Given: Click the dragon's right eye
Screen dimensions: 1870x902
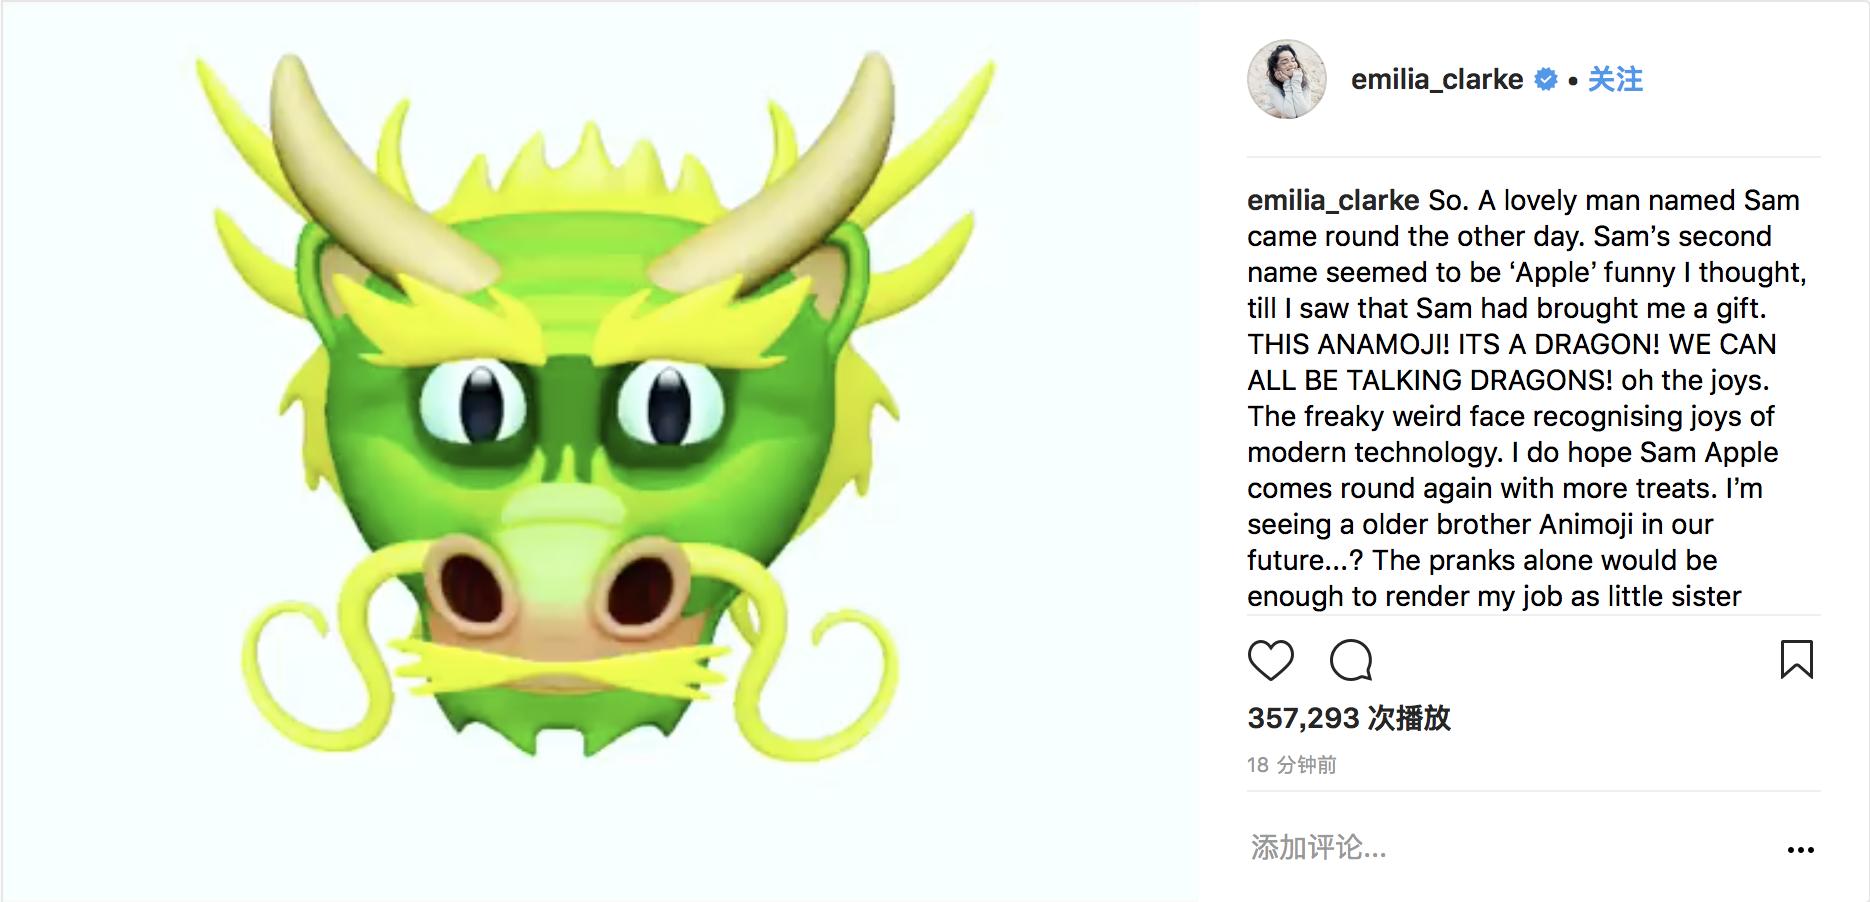Looking at the screenshot, I should tap(669, 403).
